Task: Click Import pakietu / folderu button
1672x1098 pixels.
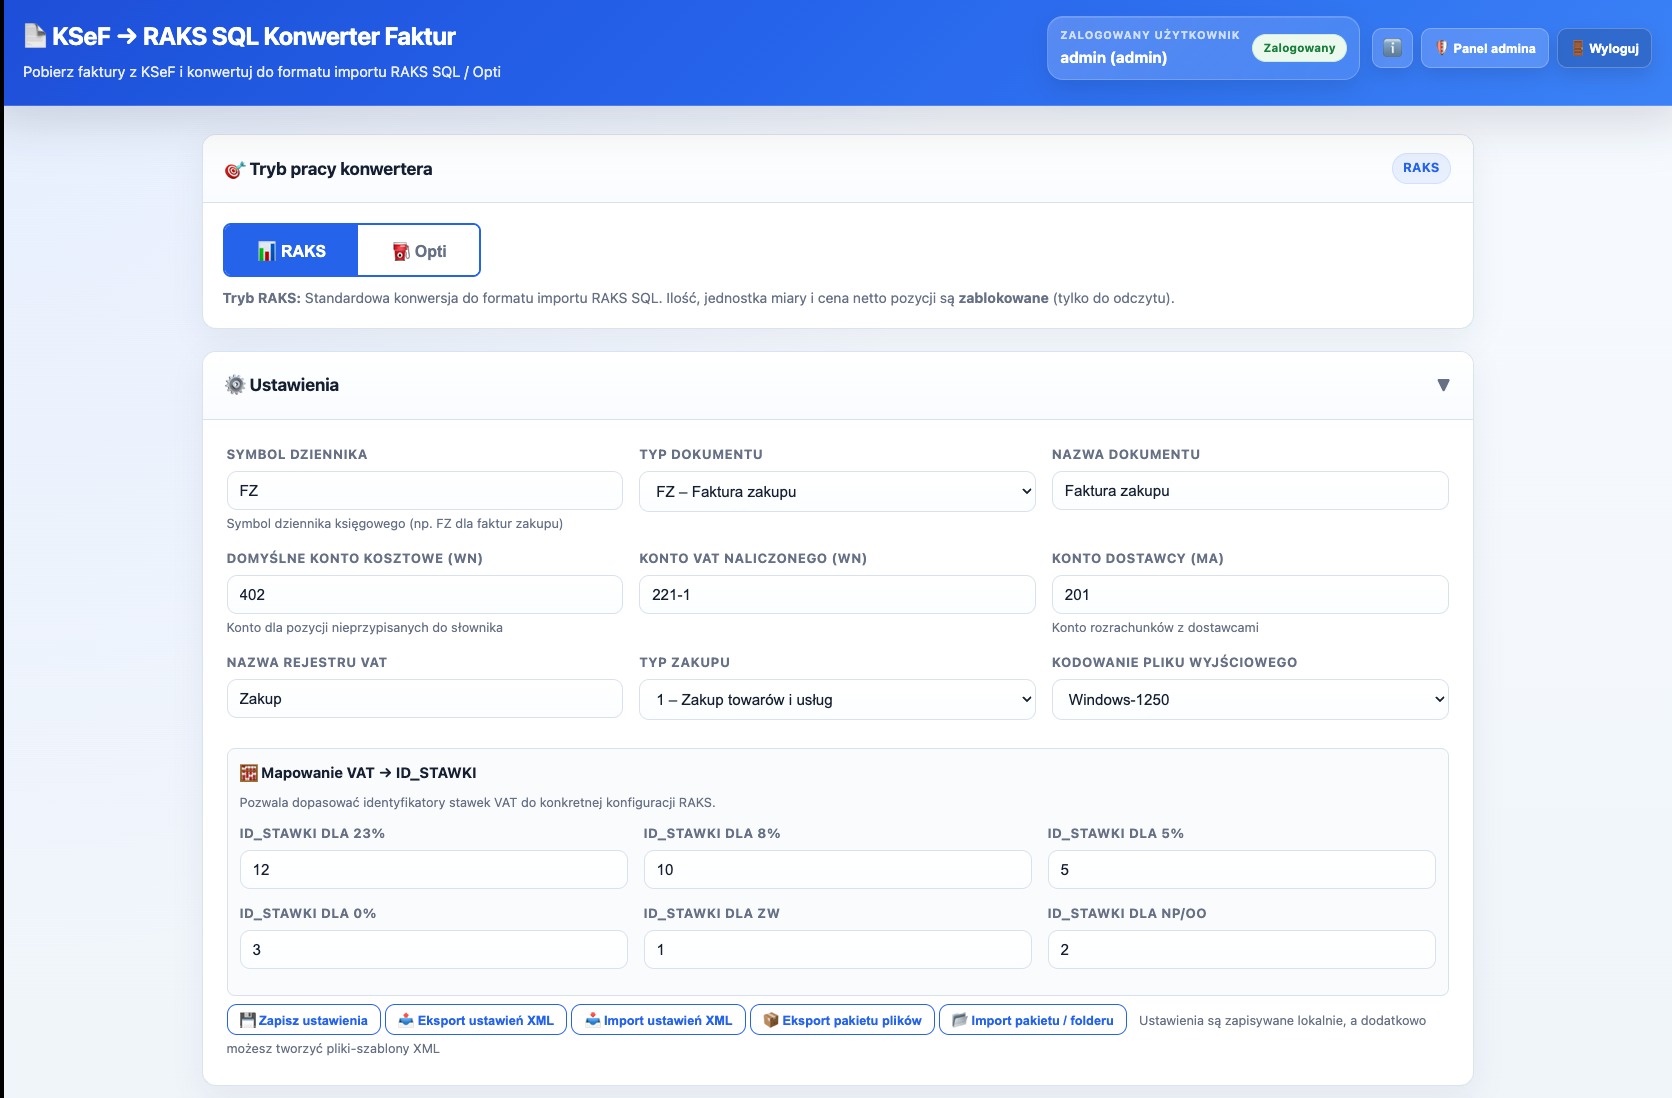Action: click(1033, 1020)
